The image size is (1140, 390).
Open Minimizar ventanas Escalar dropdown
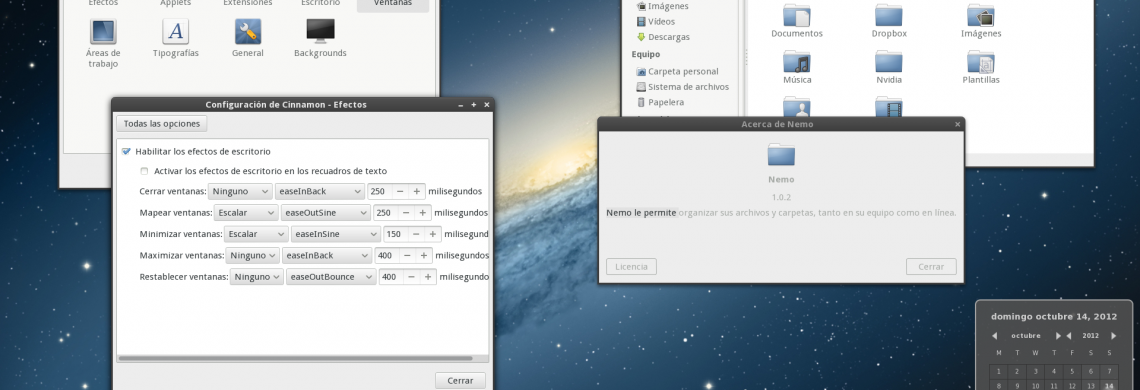coord(256,234)
